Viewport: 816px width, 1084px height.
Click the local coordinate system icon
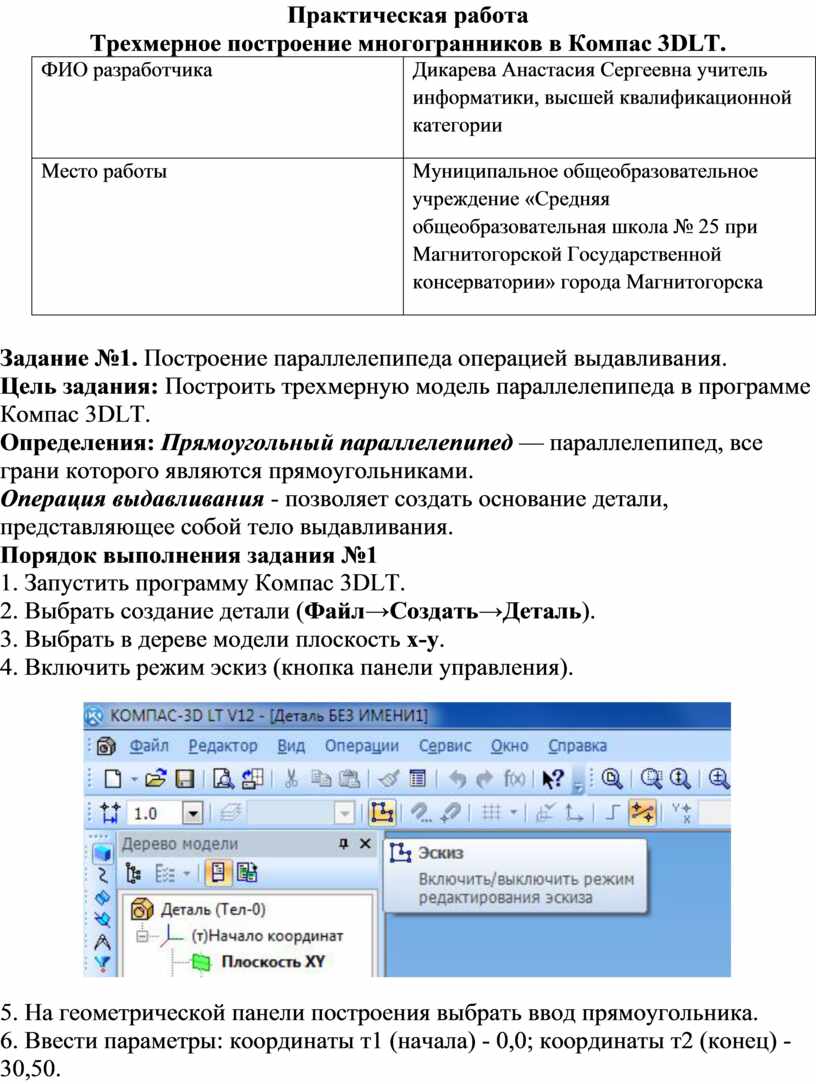(x=574, y=813)
